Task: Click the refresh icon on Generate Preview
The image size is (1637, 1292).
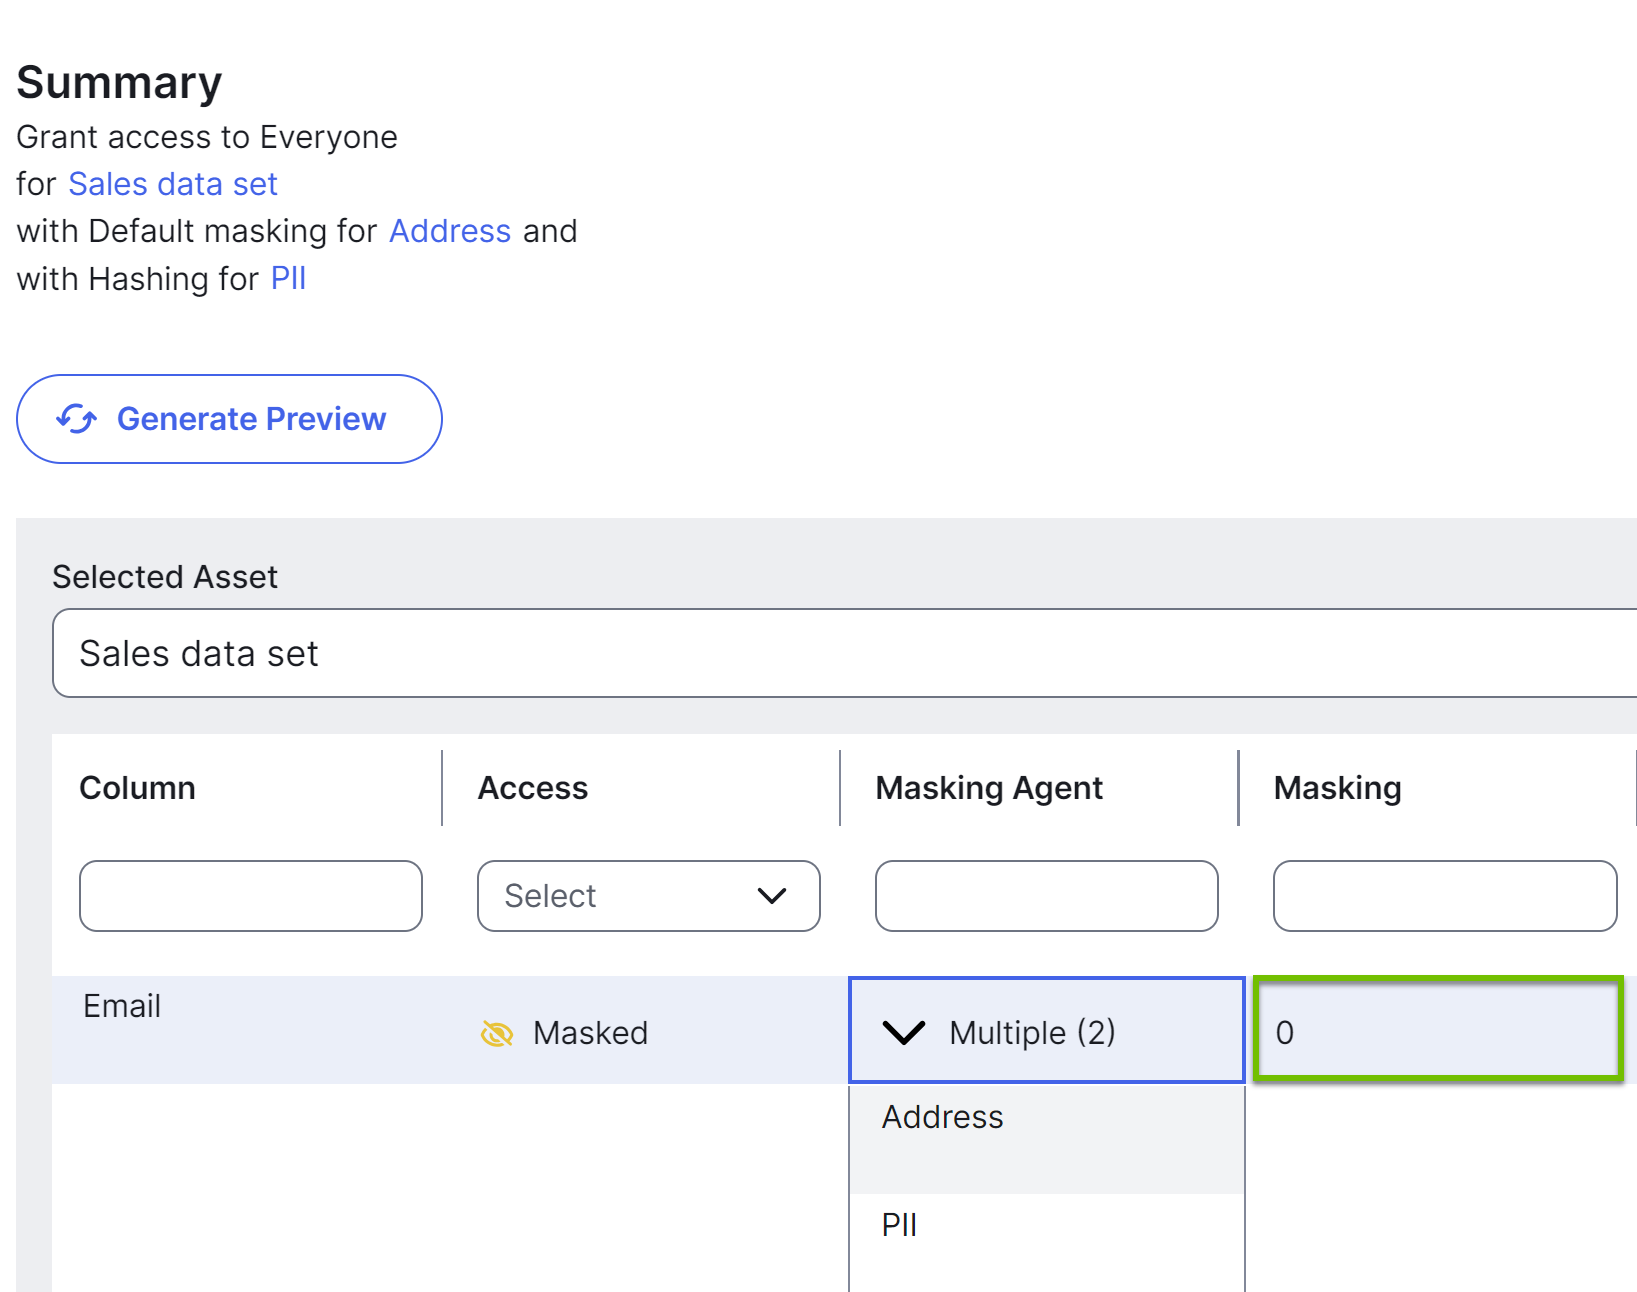Action: pos(77,419)
